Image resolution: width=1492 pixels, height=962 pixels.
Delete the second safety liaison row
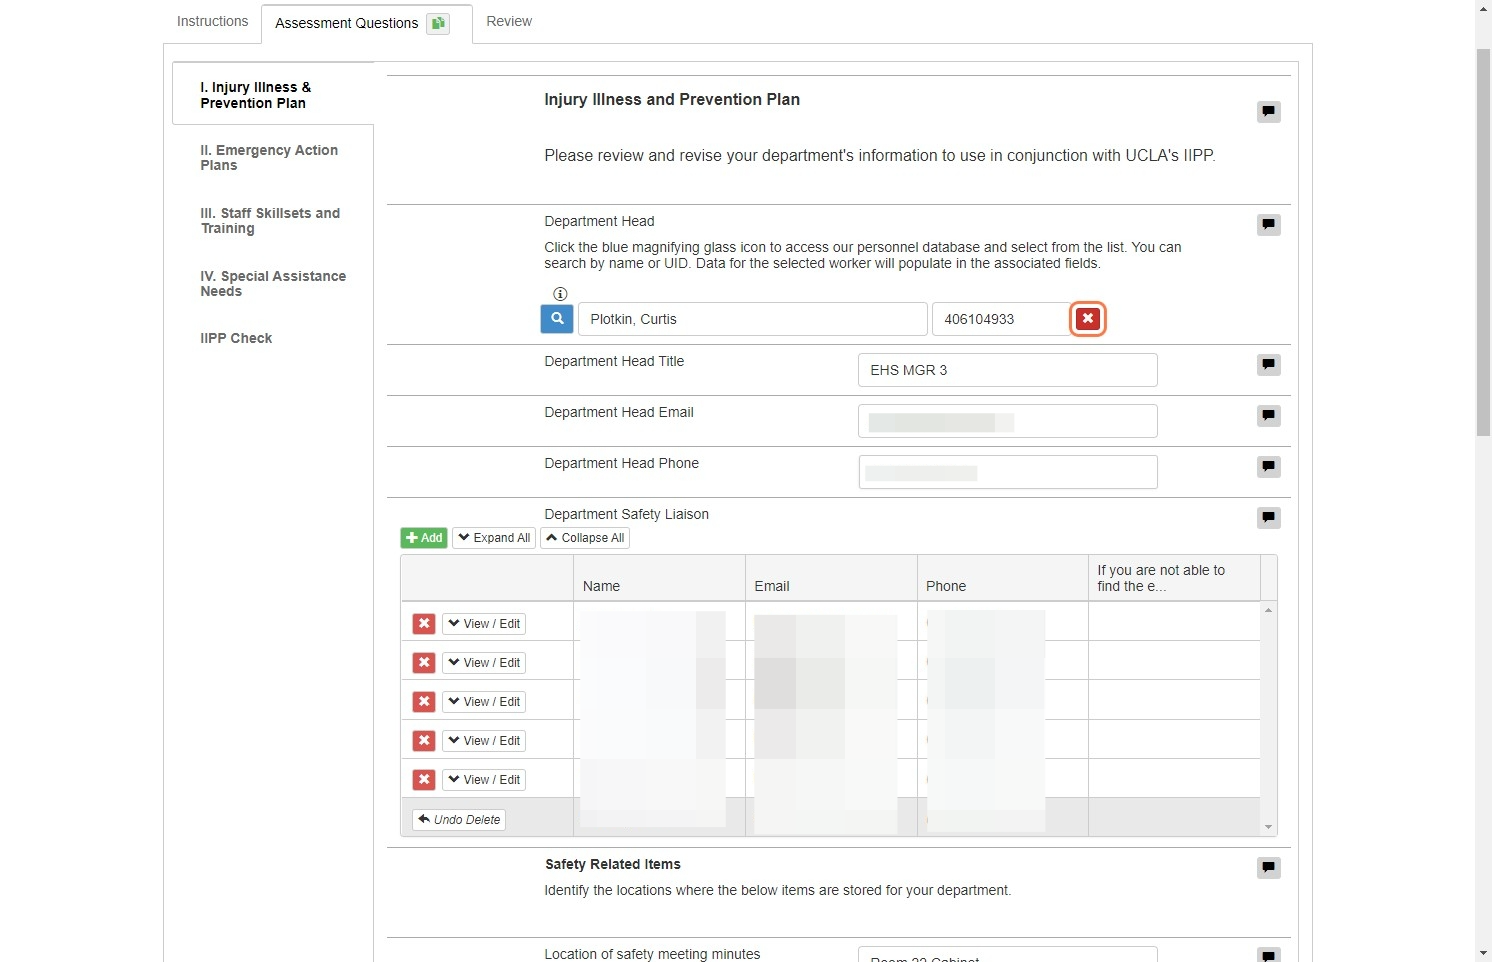point(424,663)
